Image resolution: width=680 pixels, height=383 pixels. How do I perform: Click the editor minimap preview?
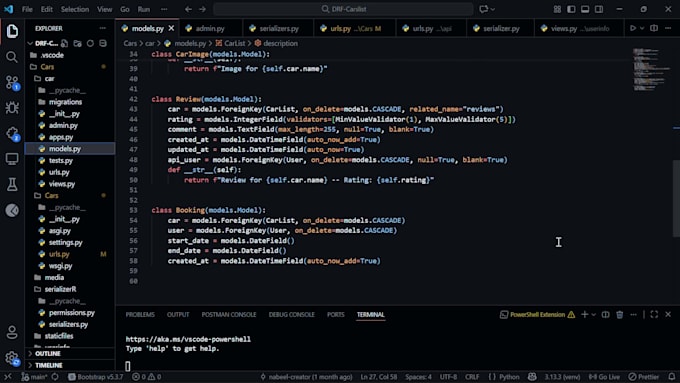pyautogui.click(x=651, y=69)
